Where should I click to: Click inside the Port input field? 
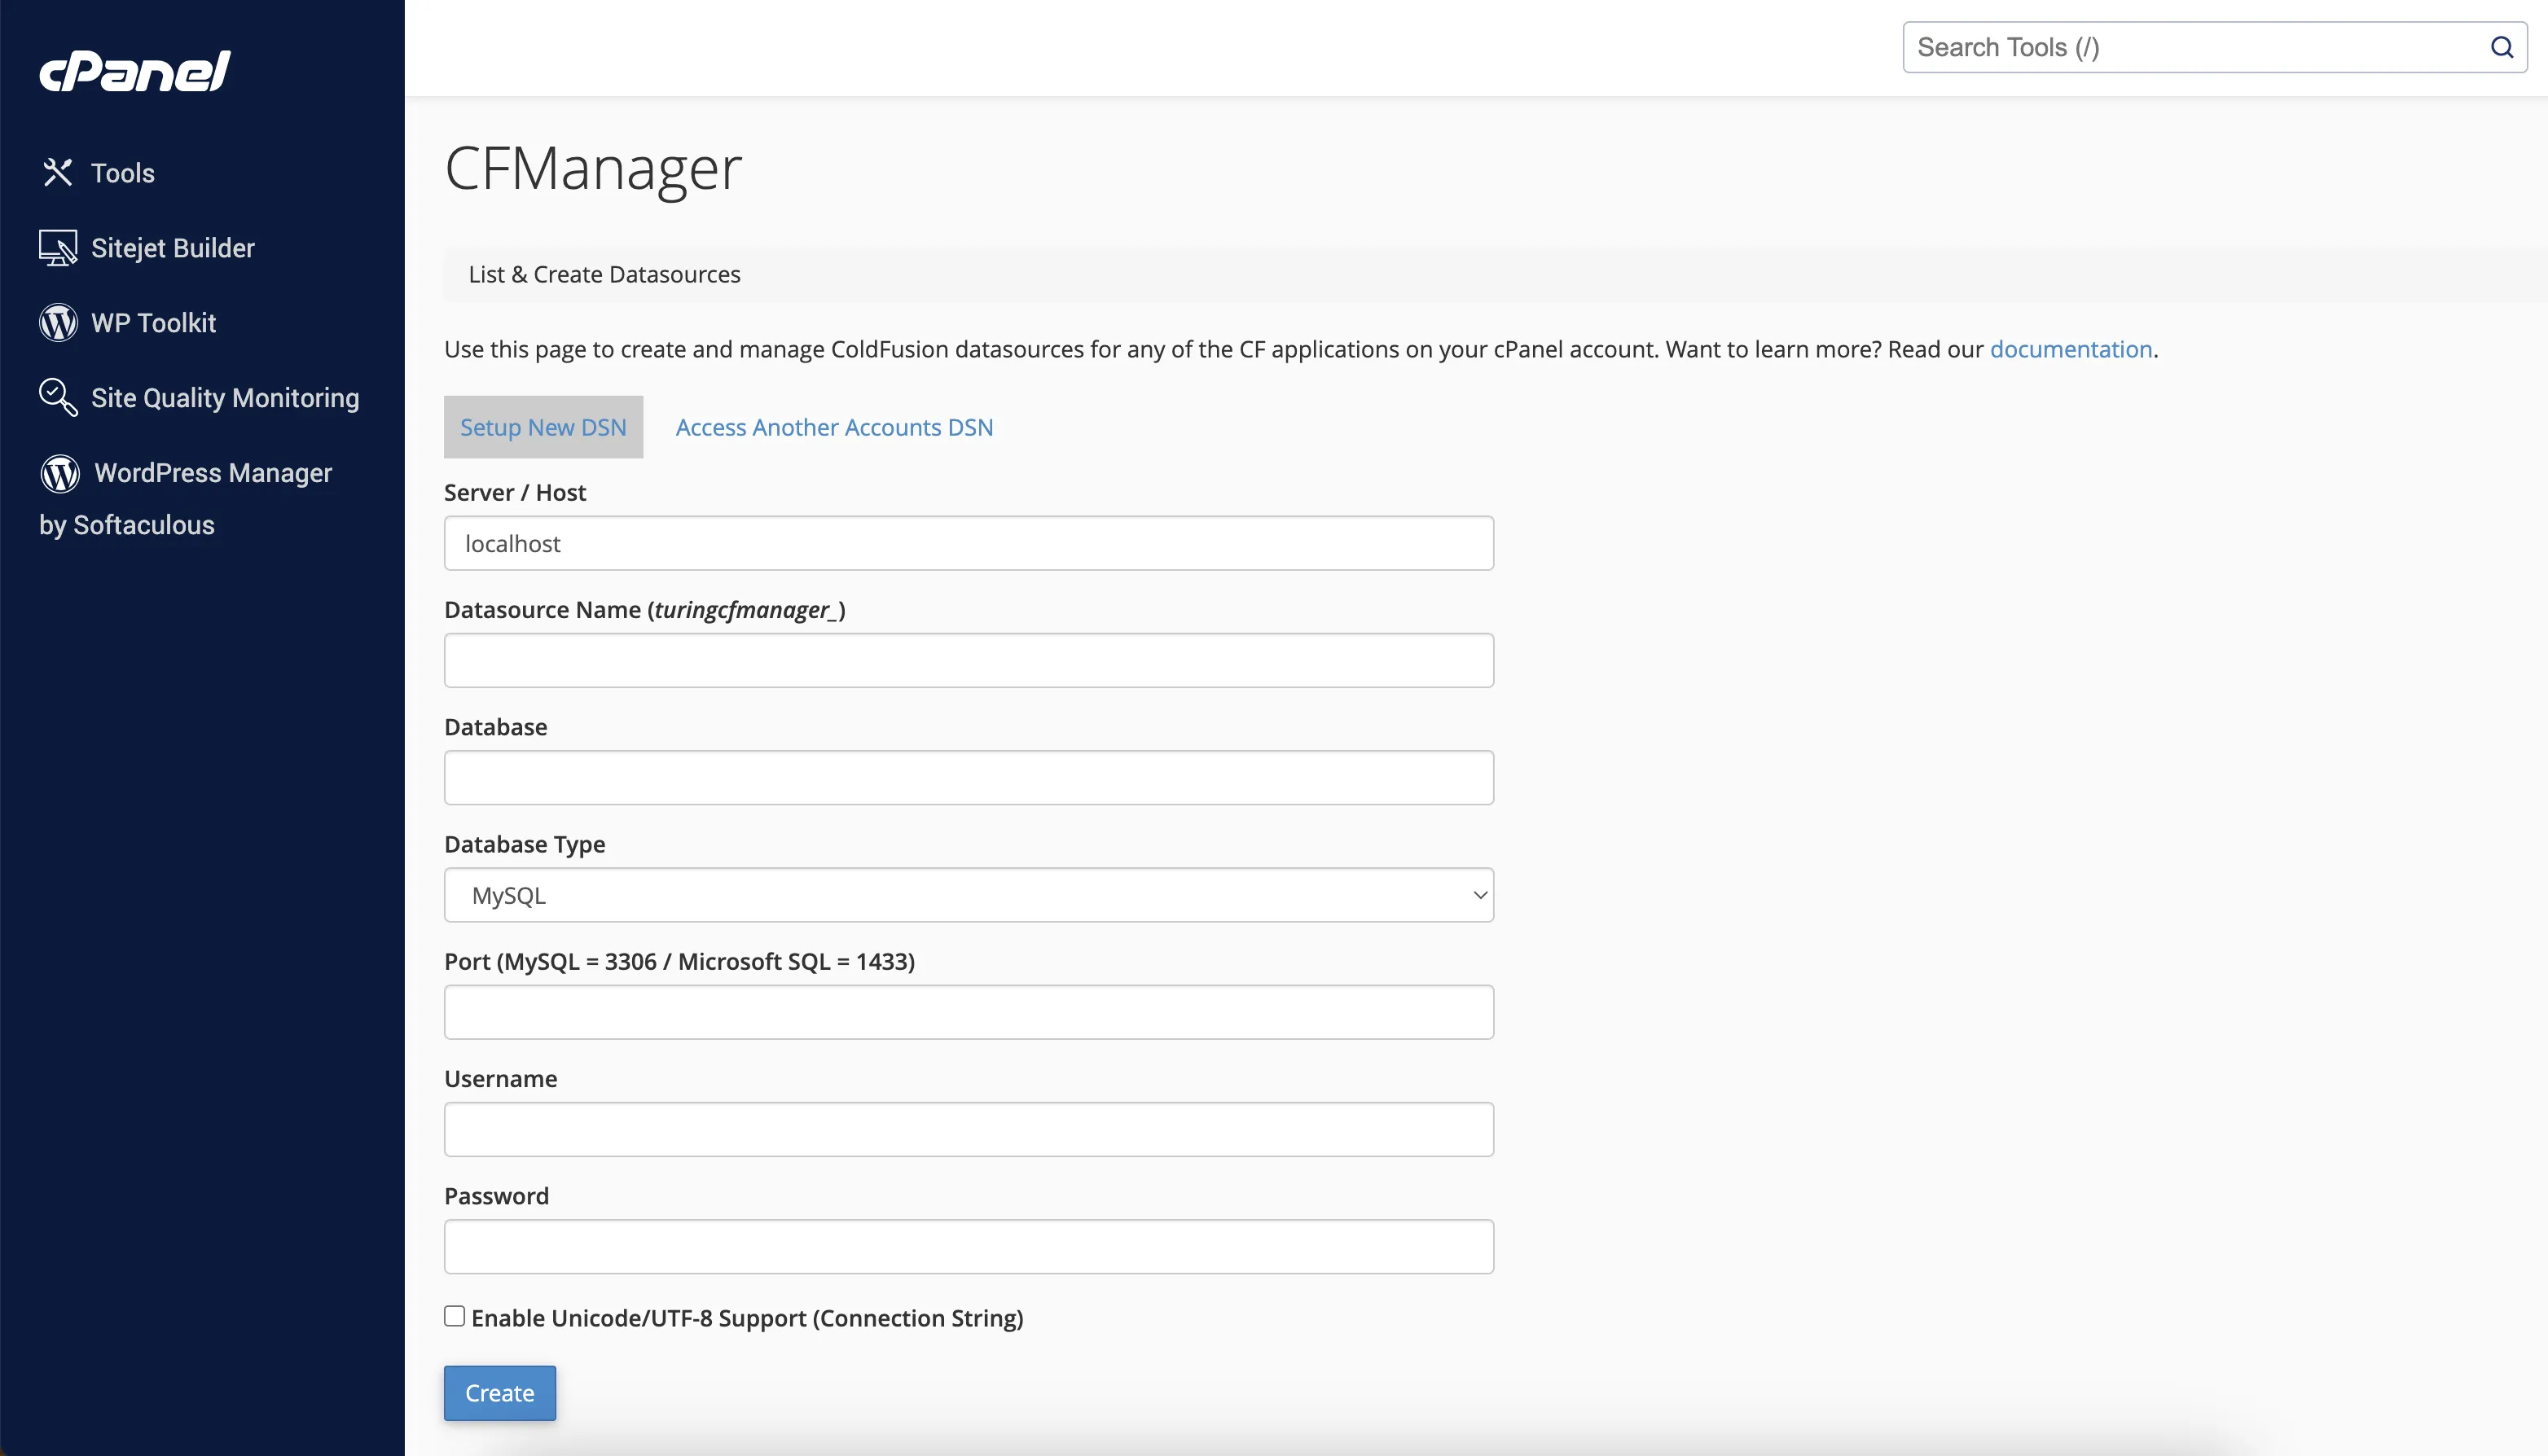[968, 1011]
